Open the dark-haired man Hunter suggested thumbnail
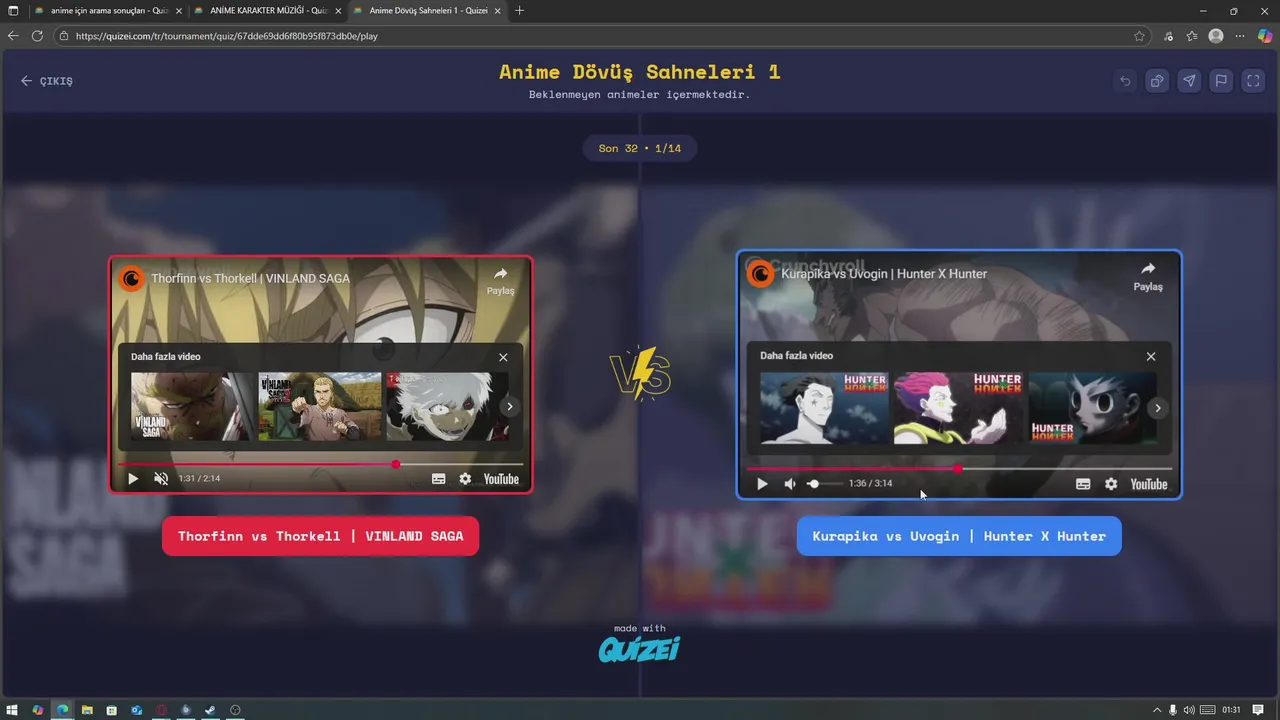This screenshot has width=1280, height=720. (x=824, y=408)
